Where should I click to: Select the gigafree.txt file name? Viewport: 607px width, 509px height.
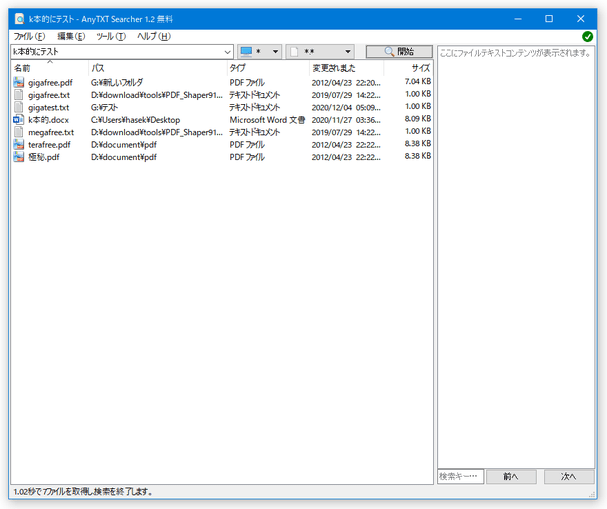pos(49,95)
